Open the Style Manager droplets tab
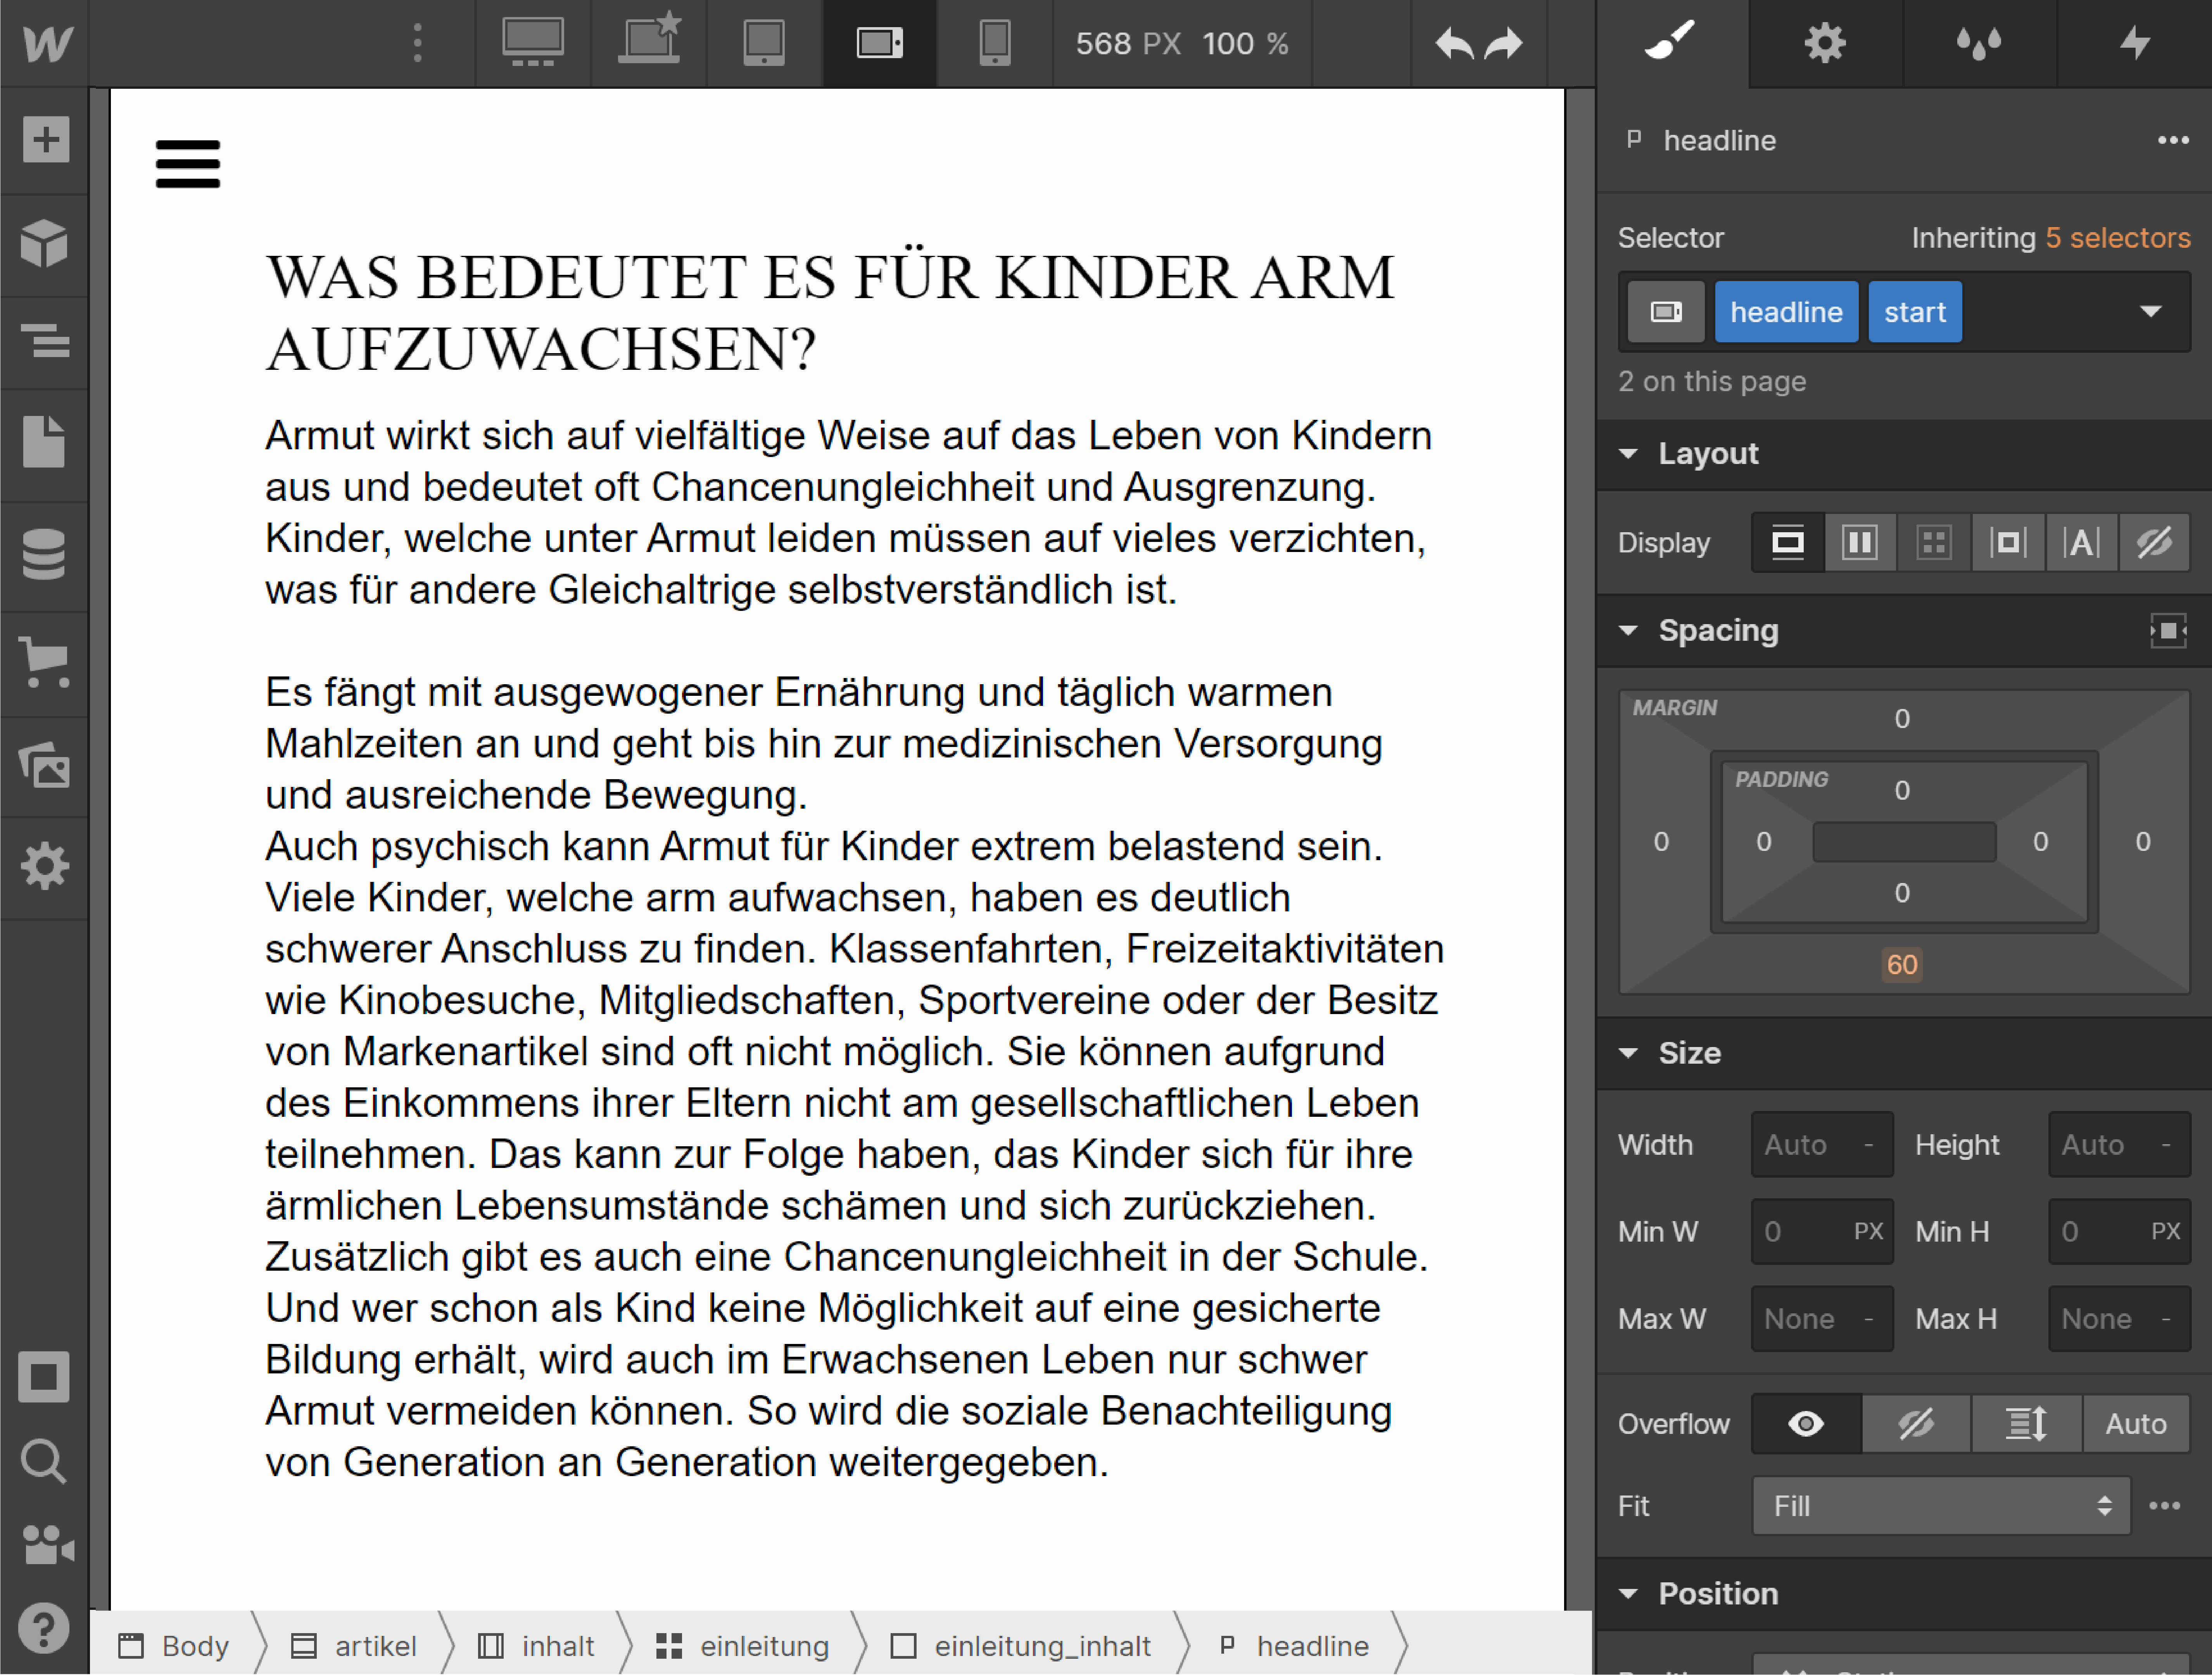2212x1675 pixels. pos(1979,43)
